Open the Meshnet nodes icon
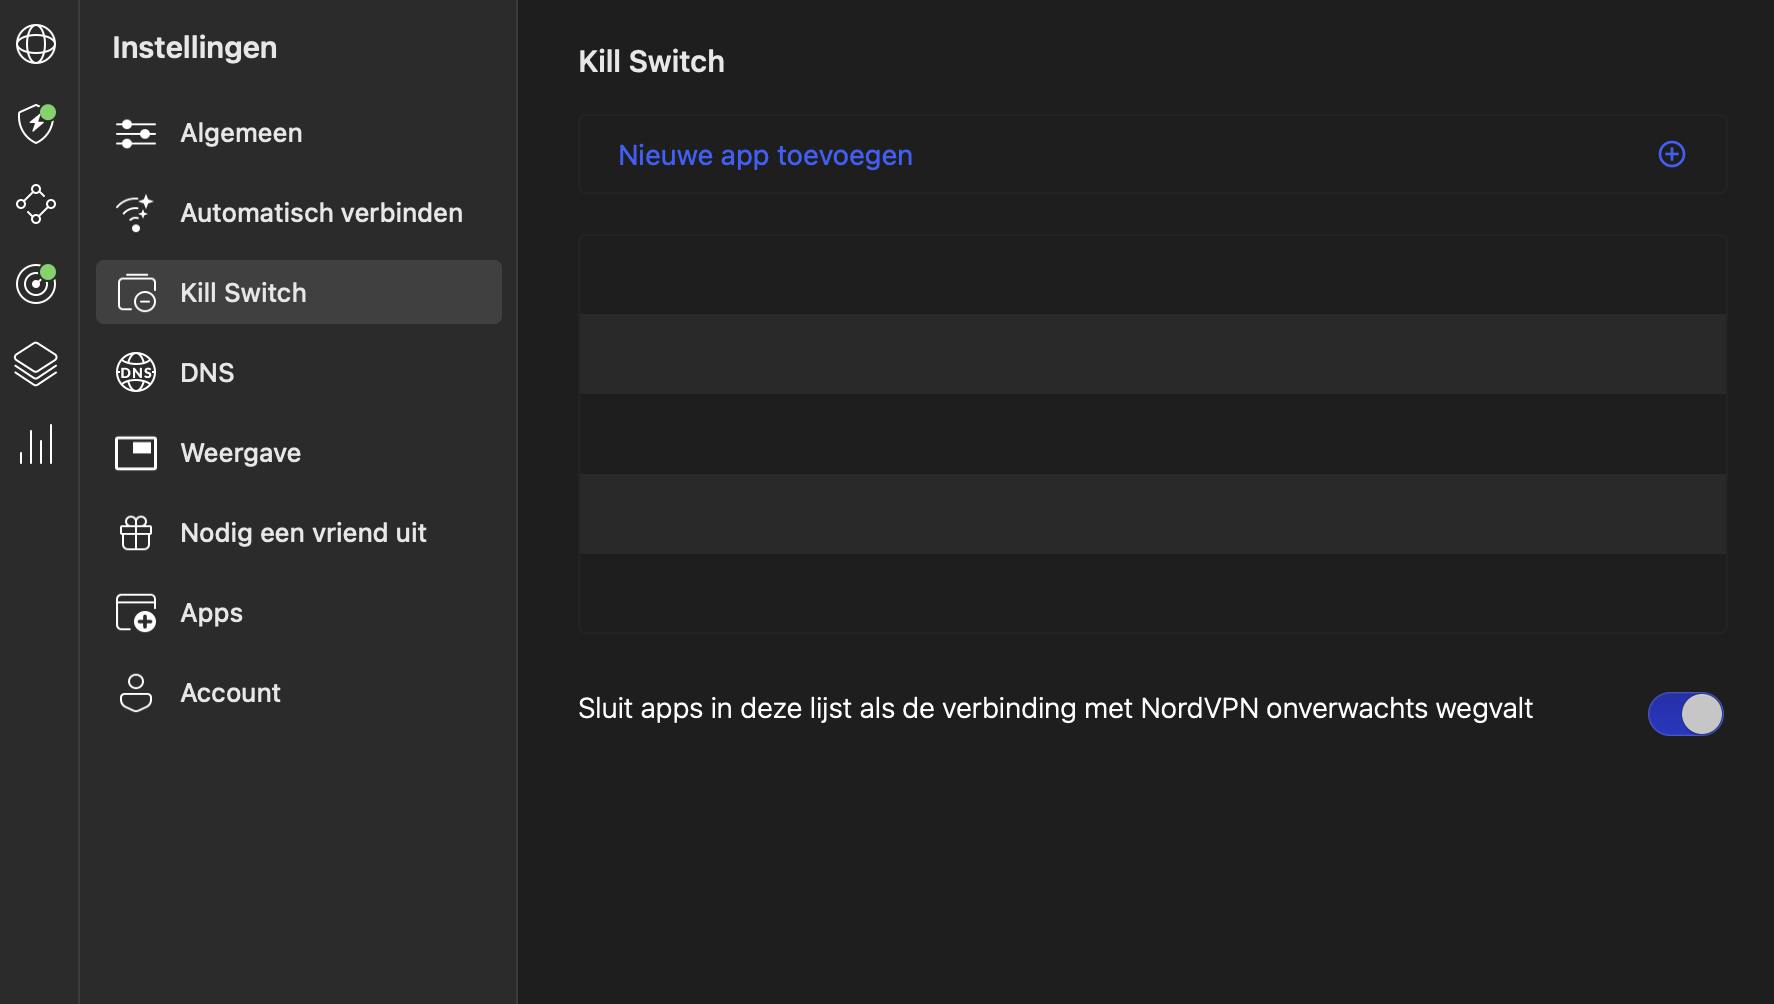The width and height of the screenshot is (1774, 1004). click(x=36, y=204)
